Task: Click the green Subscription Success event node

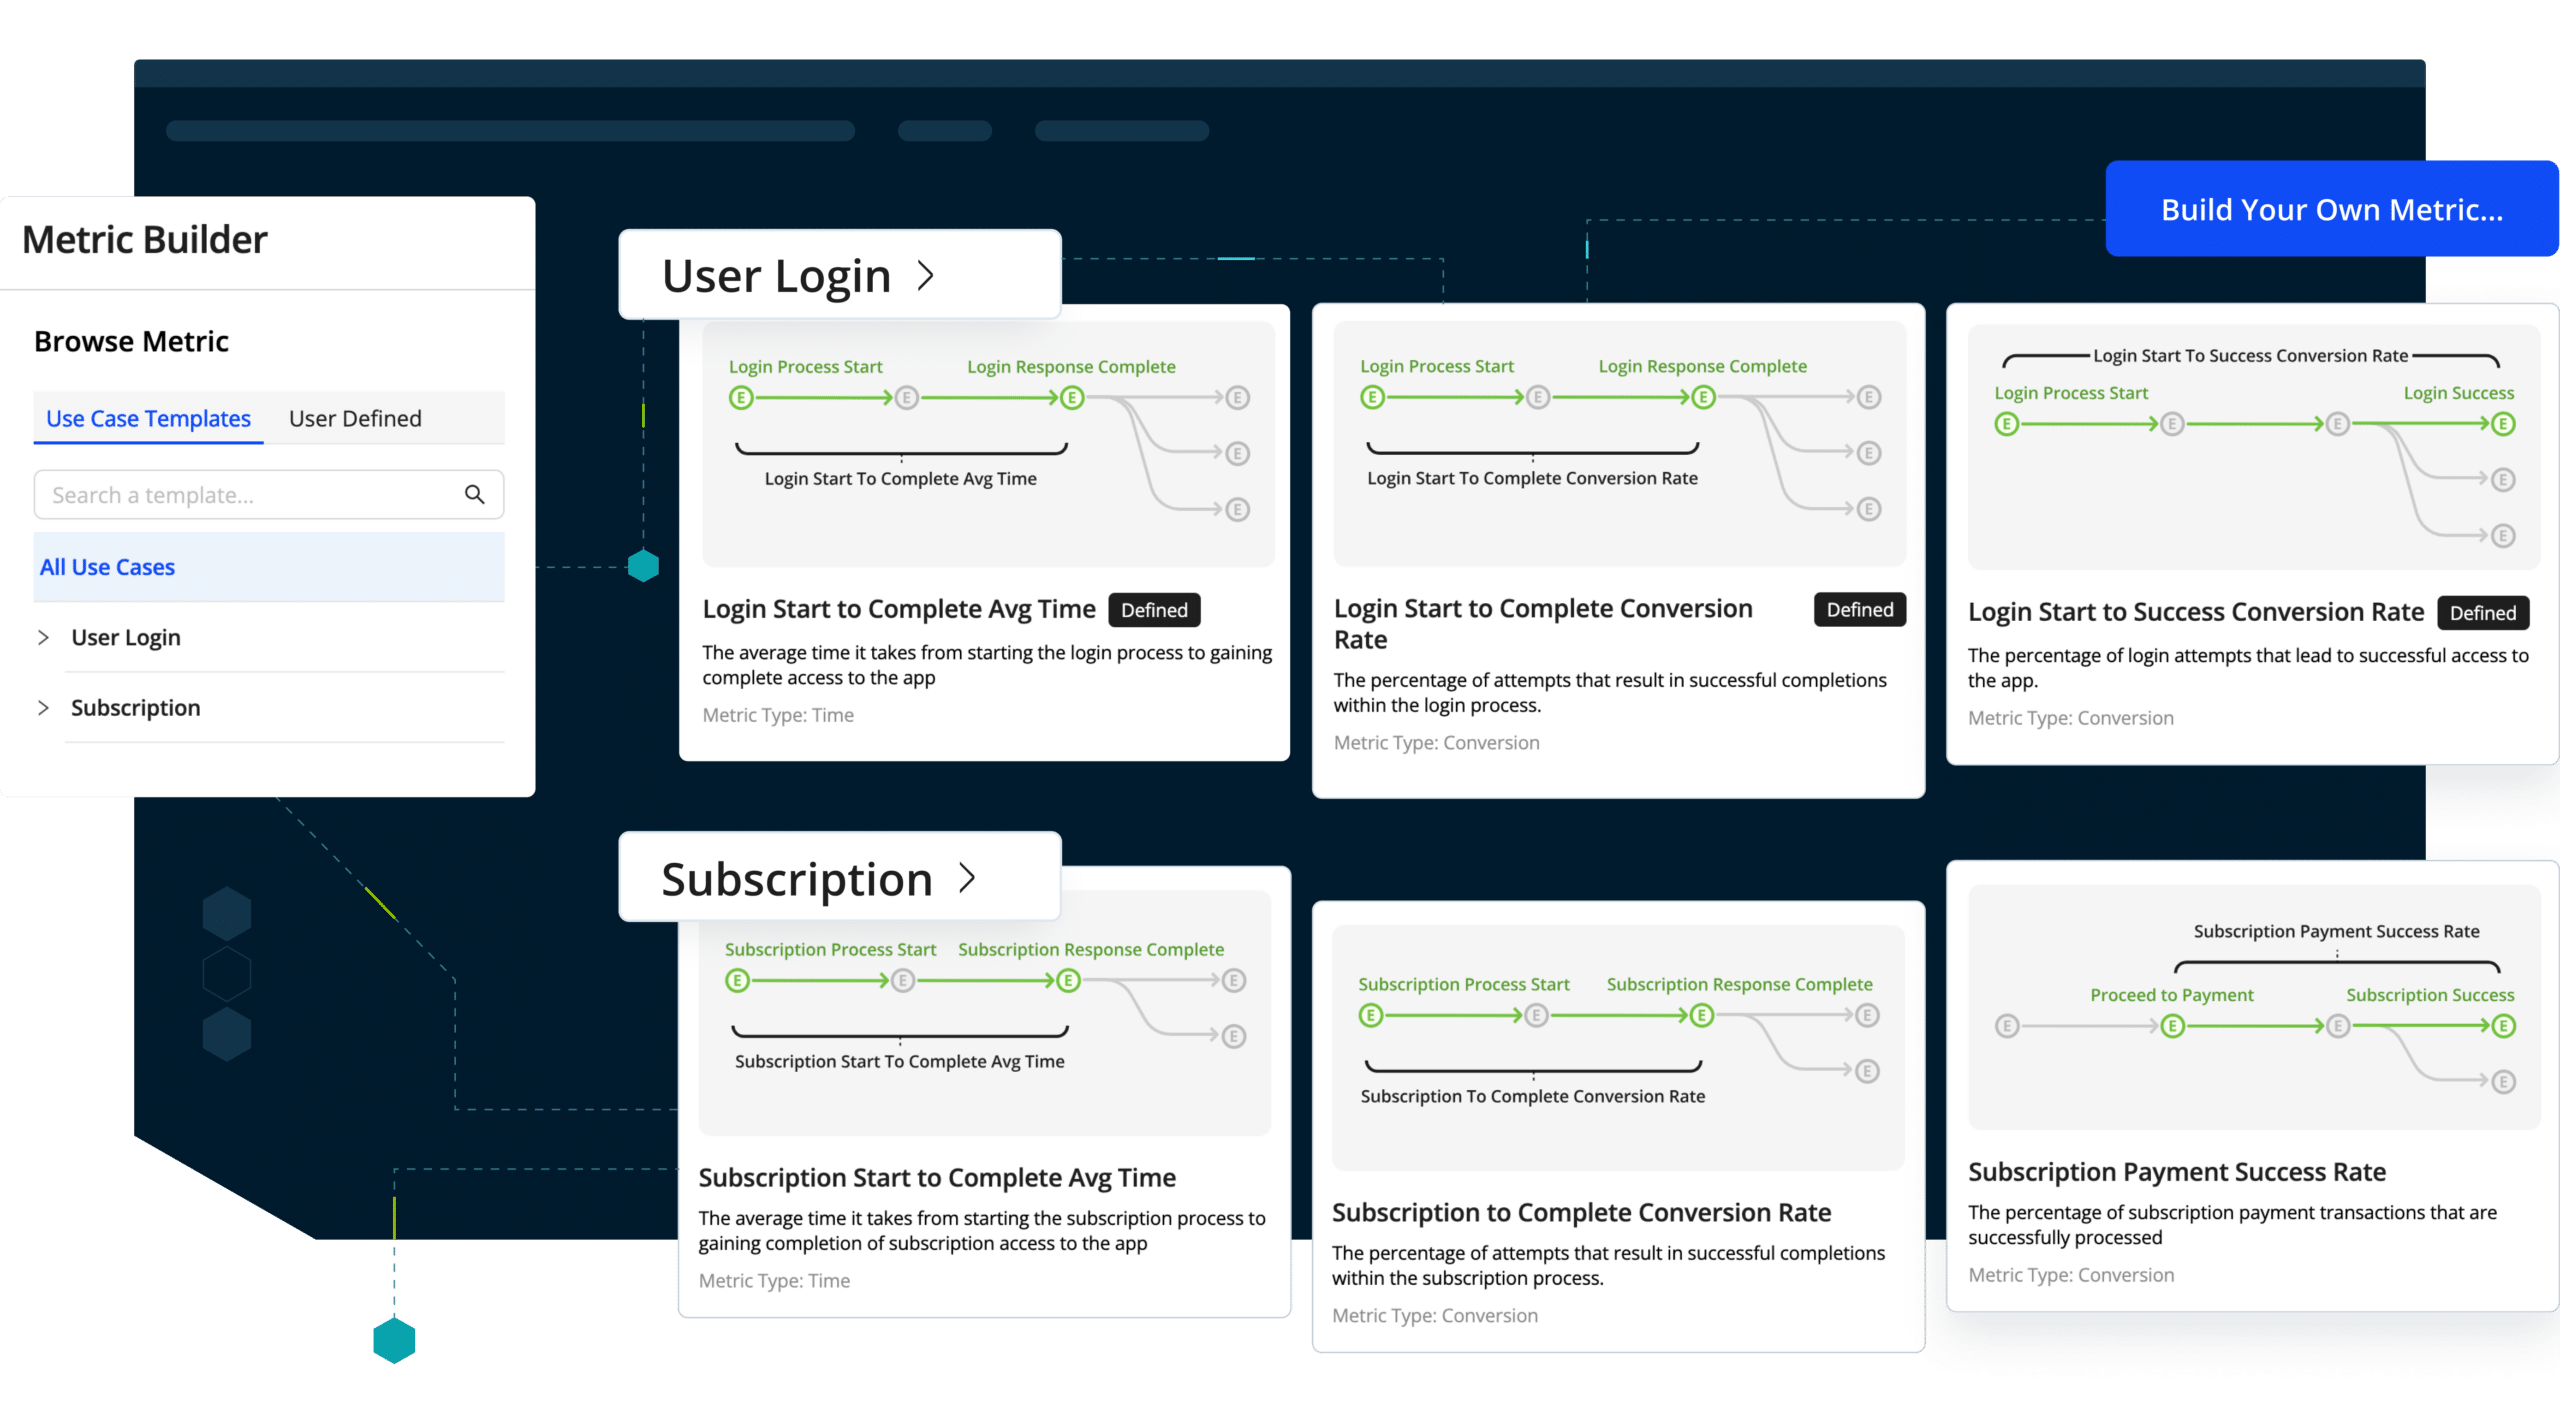Action: point(2502,1026)
